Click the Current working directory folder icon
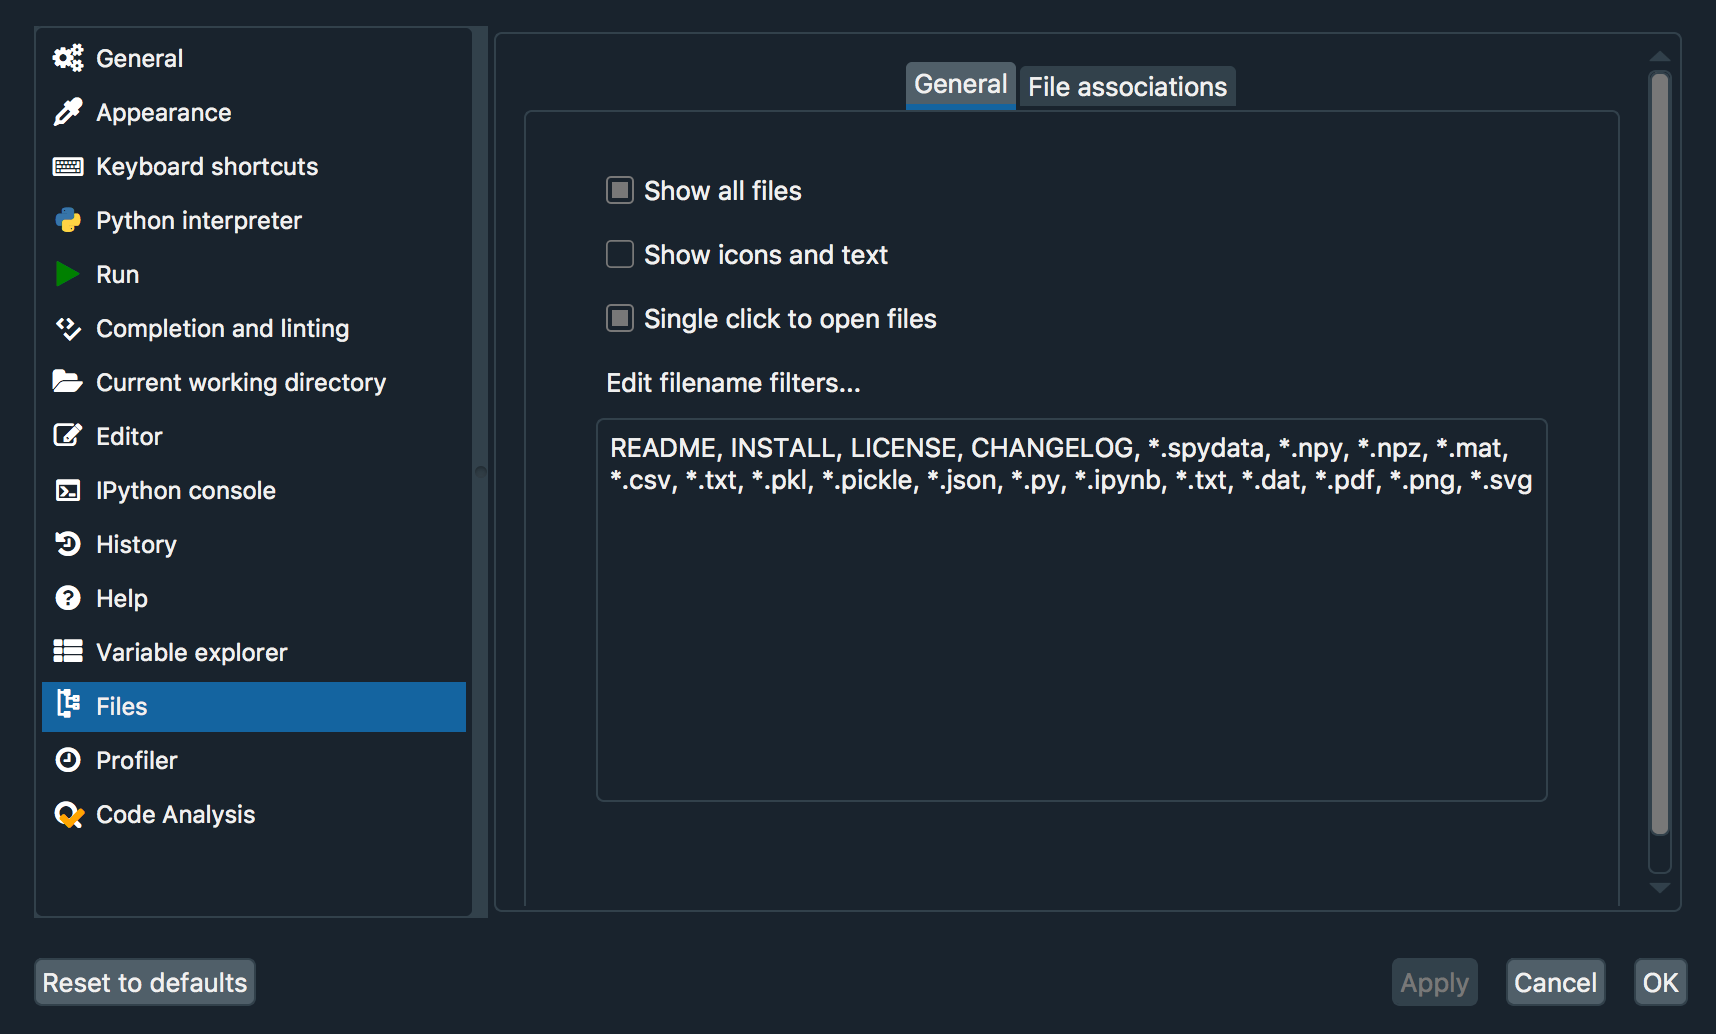 [67, 382]
